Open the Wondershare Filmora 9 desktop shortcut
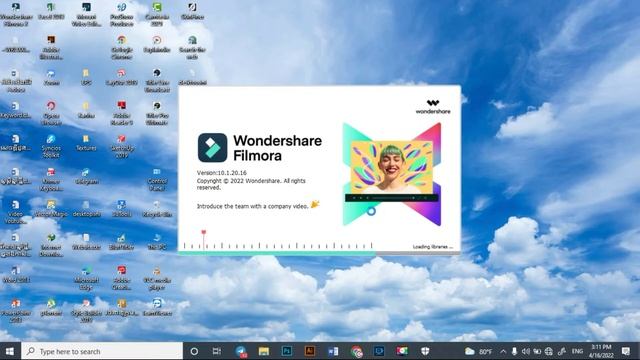The width and height of the screenshot is (640, 360). click(16, 14)
